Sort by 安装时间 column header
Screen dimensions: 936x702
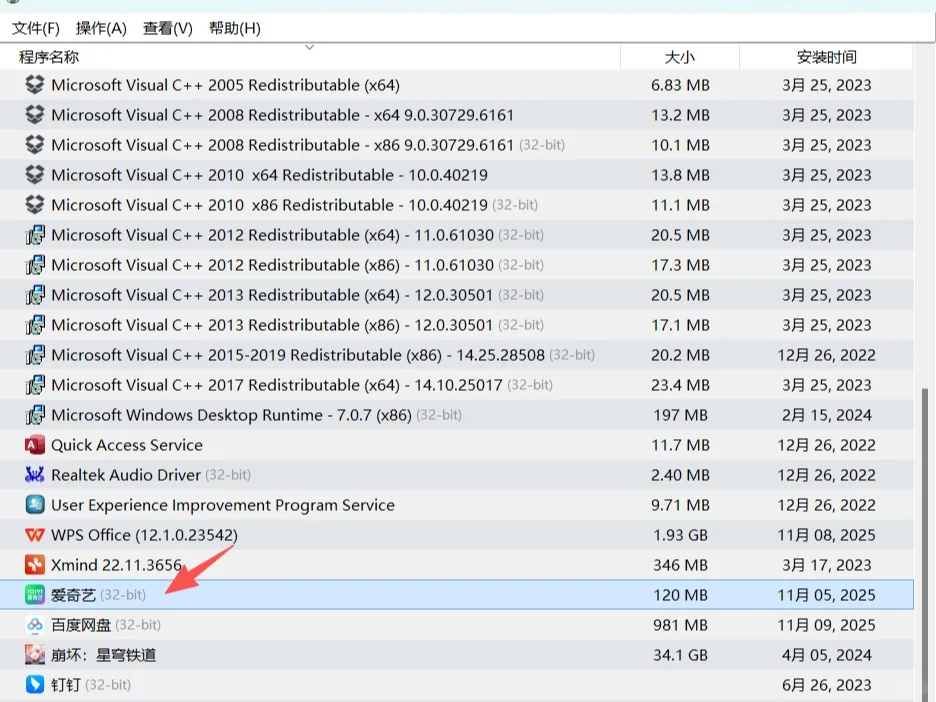click(x=826, y=57)
